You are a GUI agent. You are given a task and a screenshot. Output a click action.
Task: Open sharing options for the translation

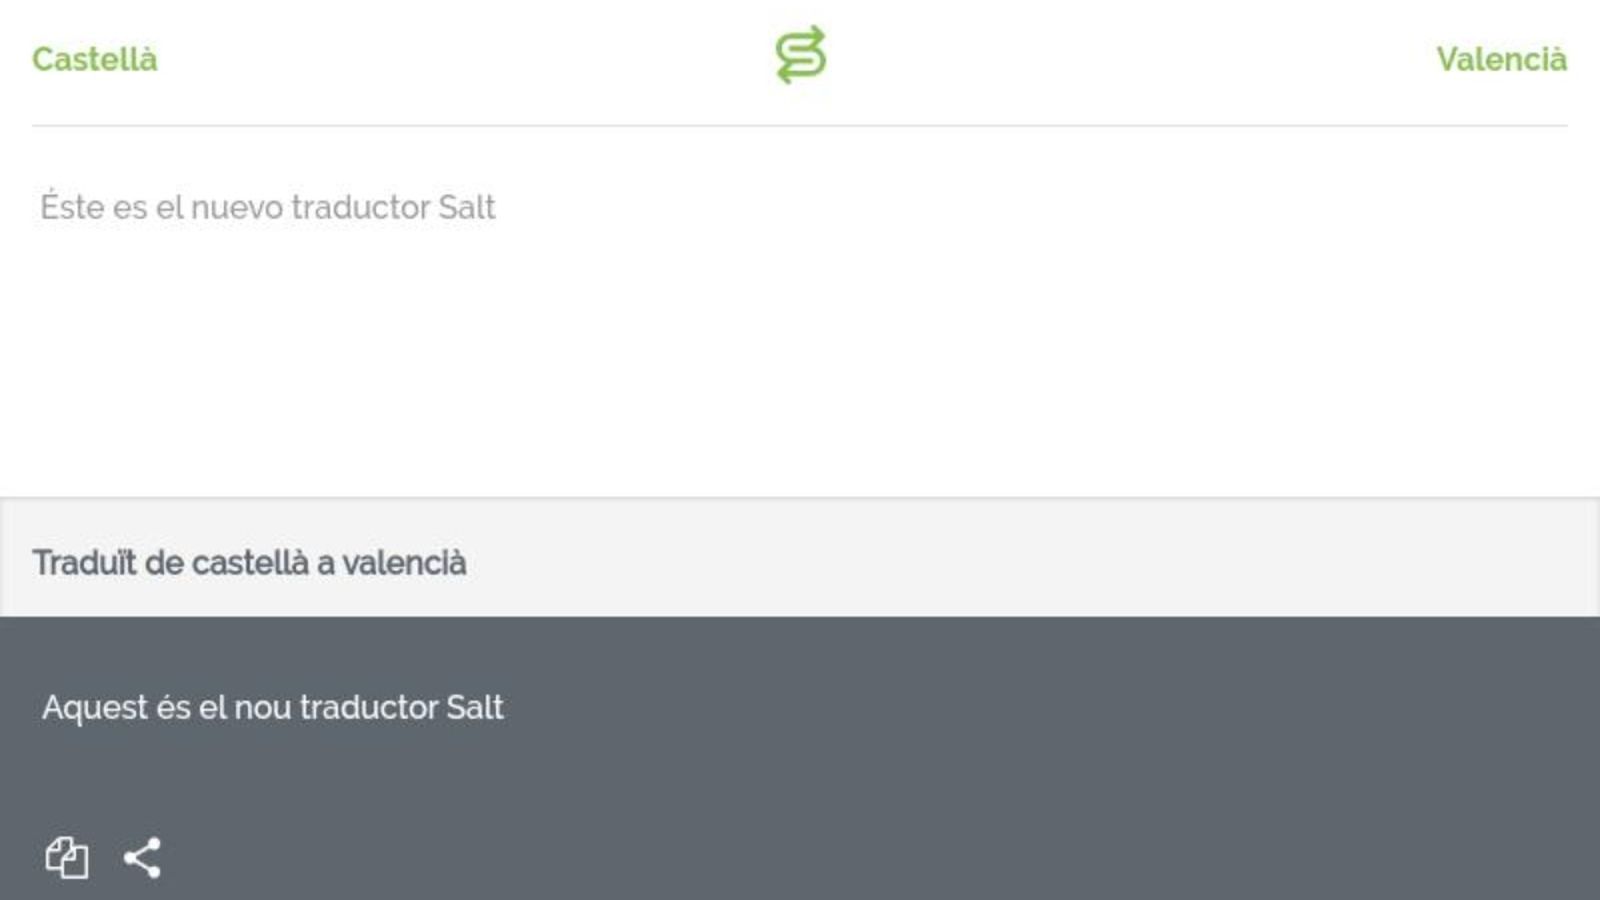tap(143, 856)
